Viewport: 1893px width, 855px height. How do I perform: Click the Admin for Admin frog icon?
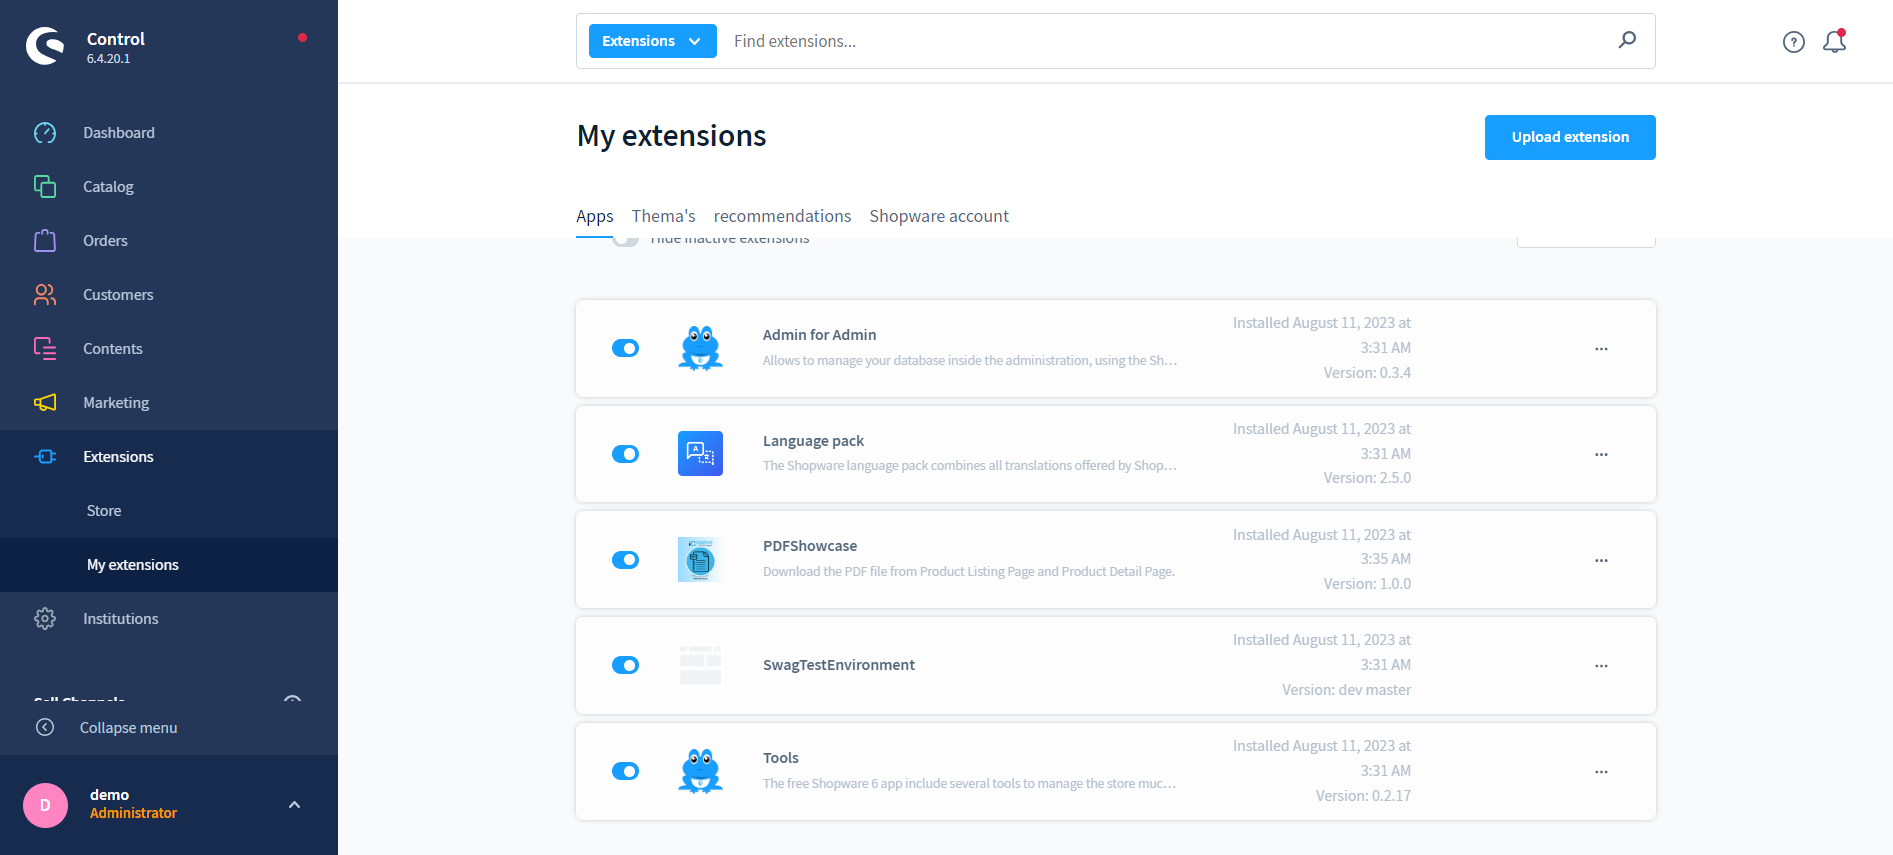[700, 348]
